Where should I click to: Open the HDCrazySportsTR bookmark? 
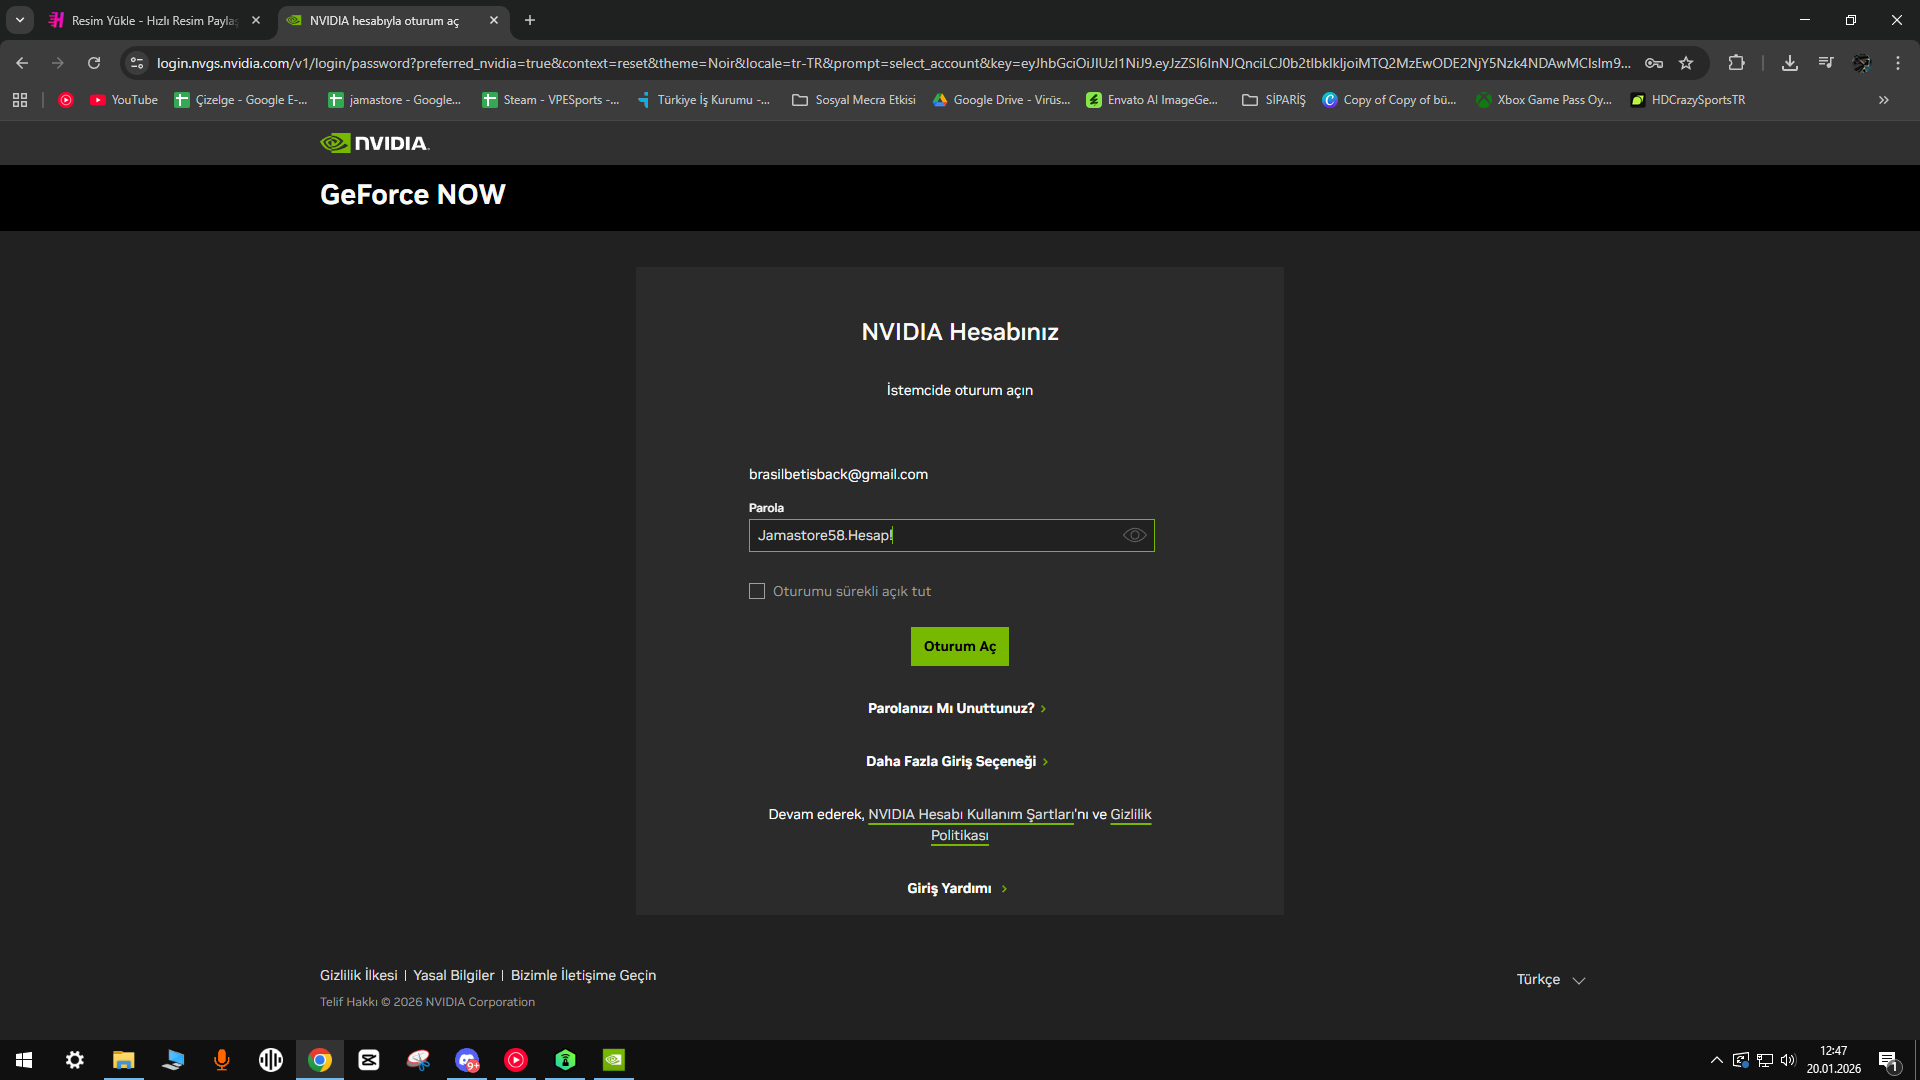click(x=1688, y=100)
